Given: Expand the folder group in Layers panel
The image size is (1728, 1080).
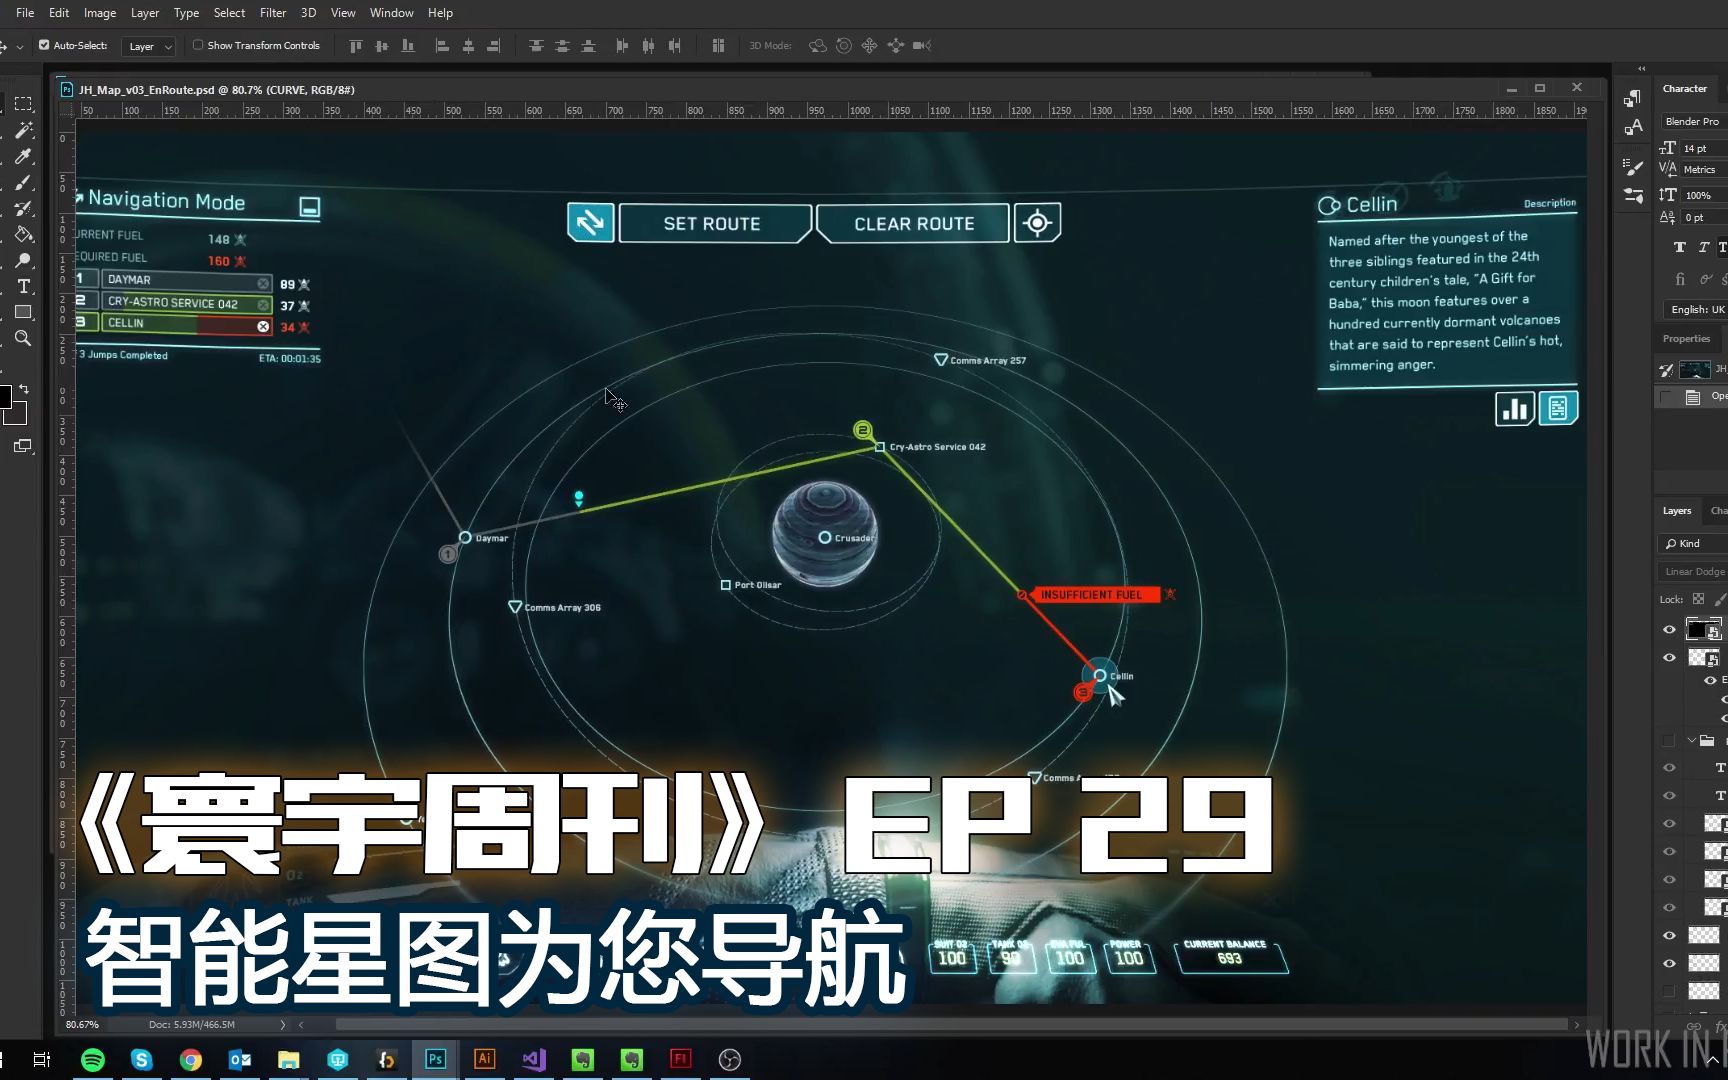Looking at the screenshot, I should (x=1691, y=741).
